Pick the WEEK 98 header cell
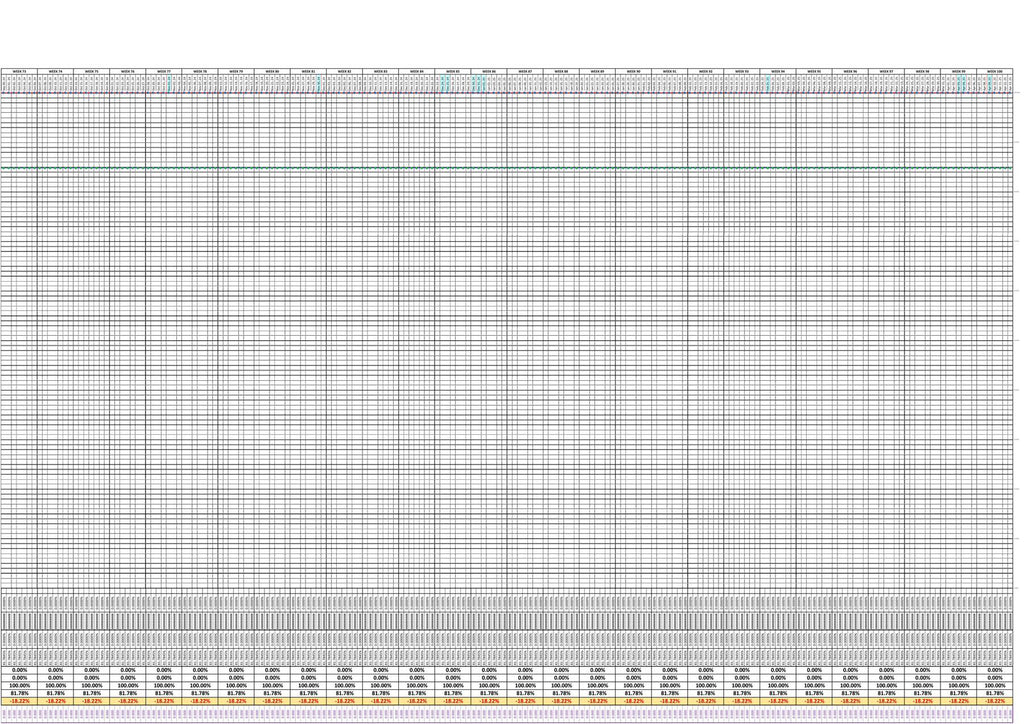1024x724 pixels. (x=923, y=71)
